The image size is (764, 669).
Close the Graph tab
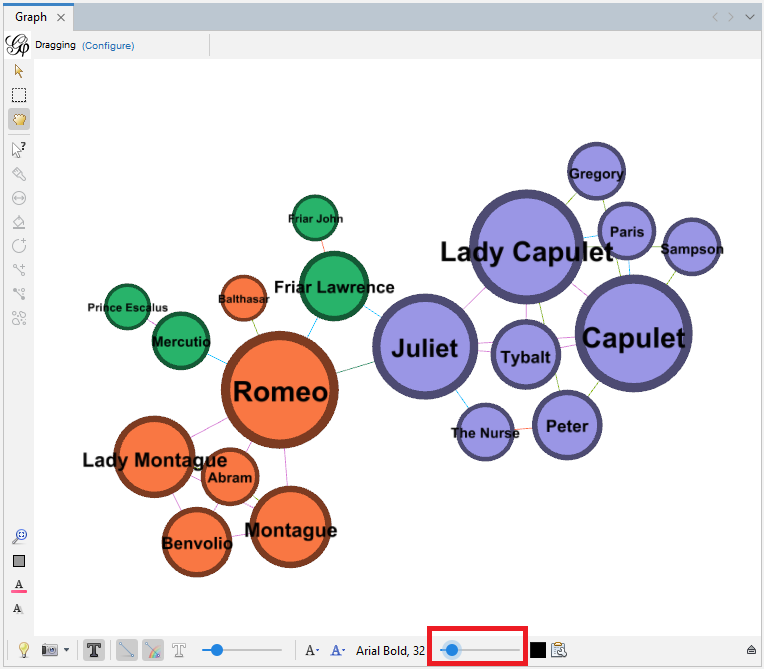click(61, 18)
